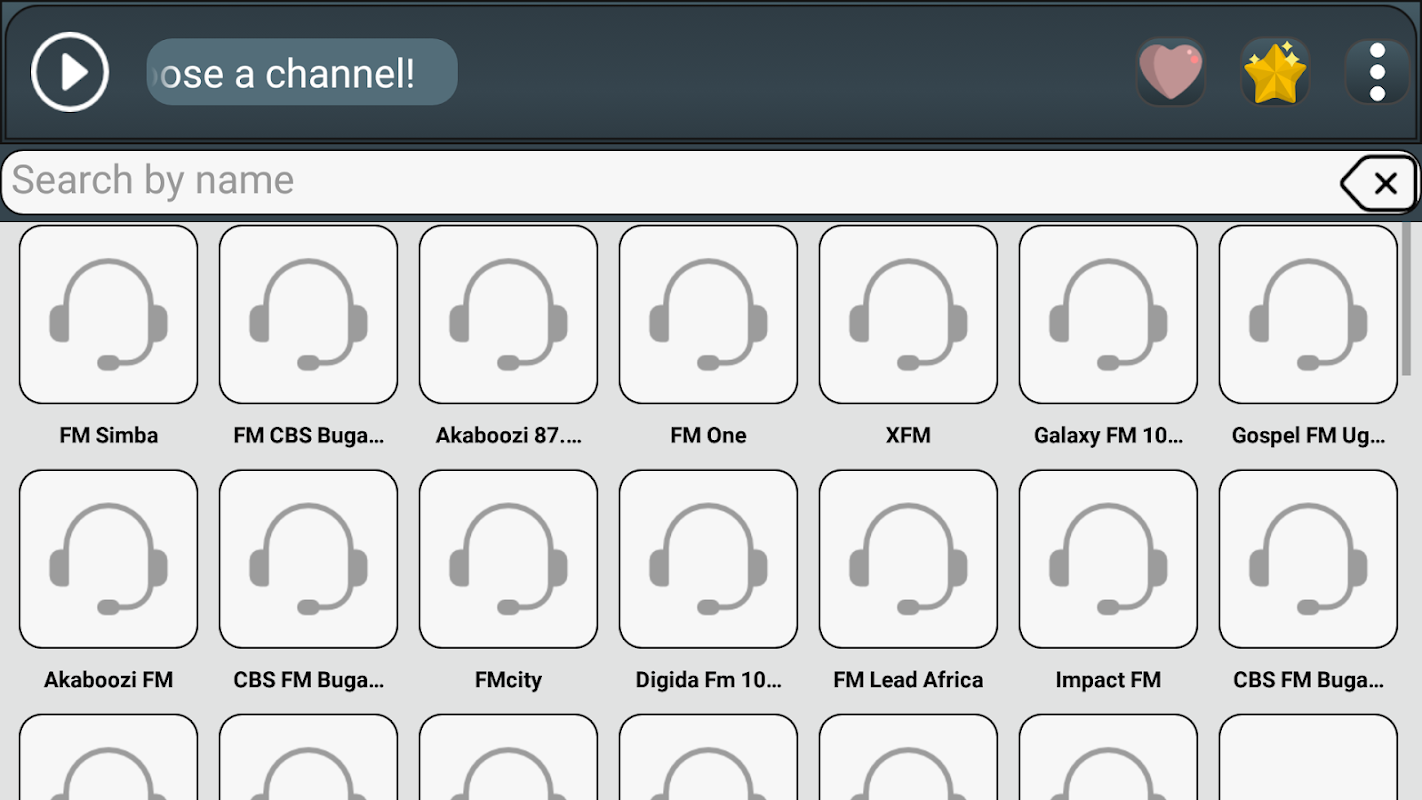Click the station list vertical scrollbar
The image size is (1422, 800).
click(x=1408, y=299)
